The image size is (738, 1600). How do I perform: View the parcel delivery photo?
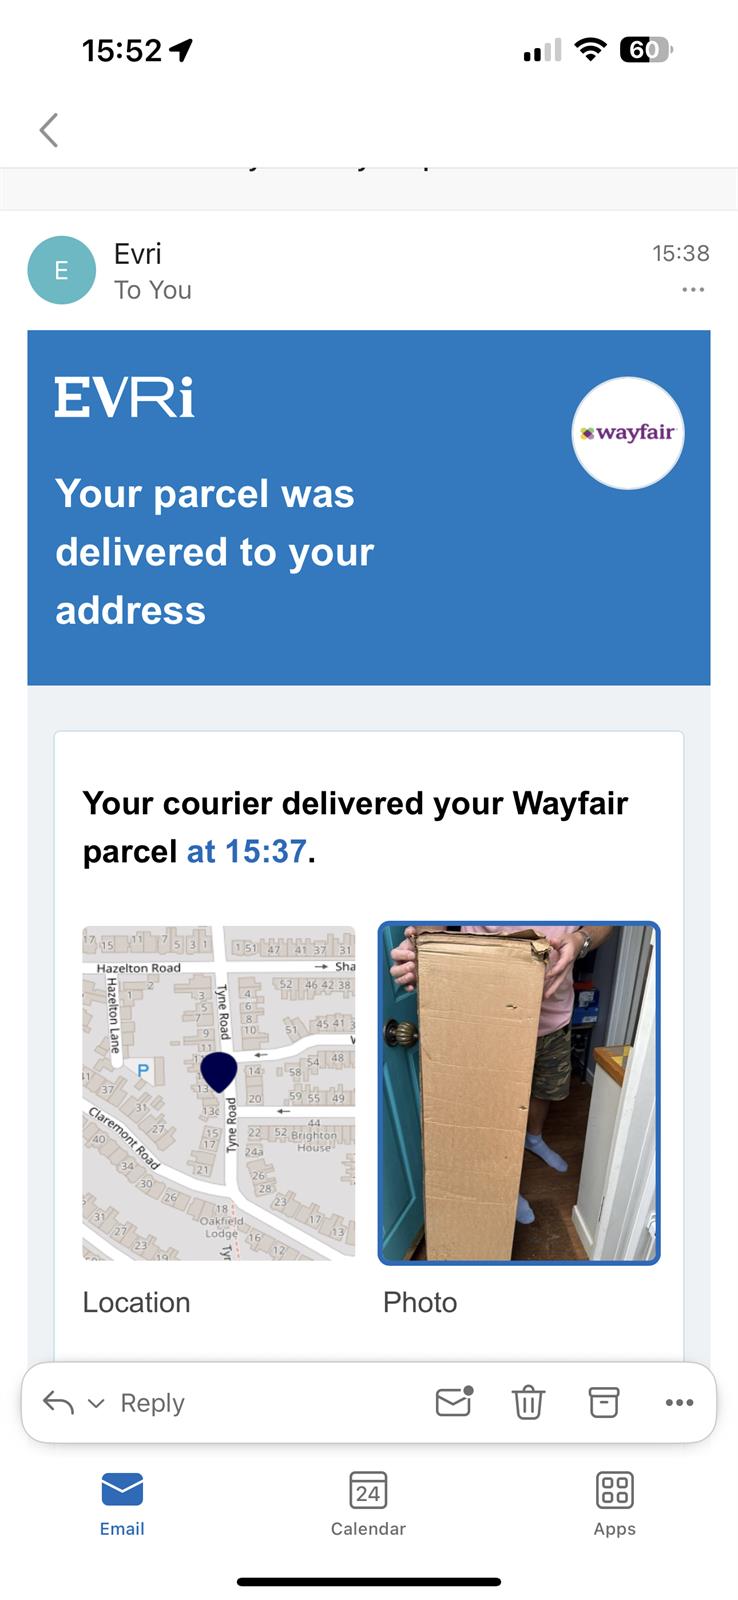tap(519, 1093)
